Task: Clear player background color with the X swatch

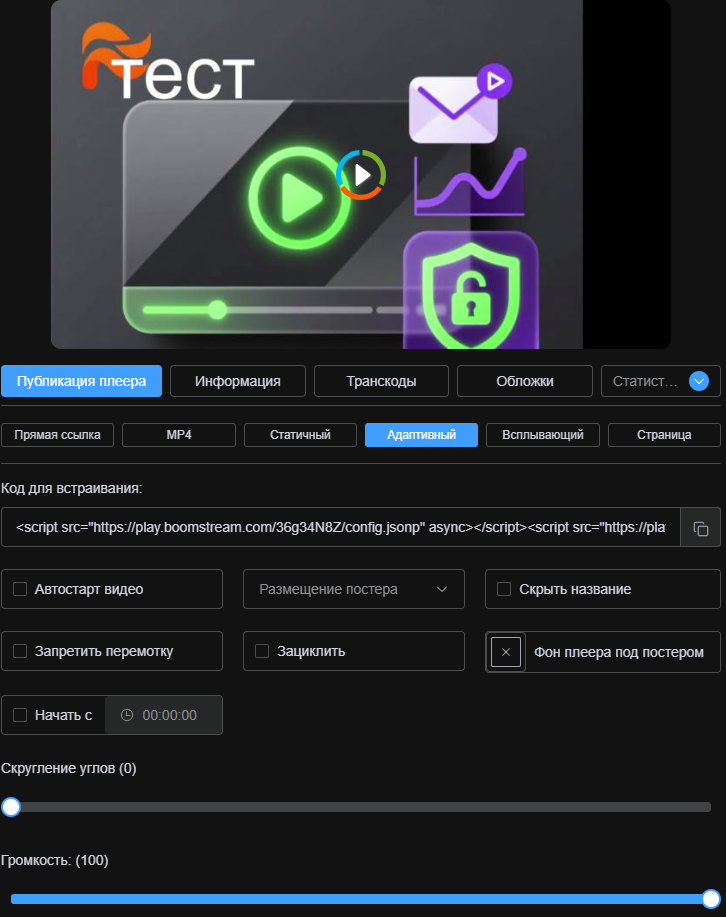Action: 505,651
